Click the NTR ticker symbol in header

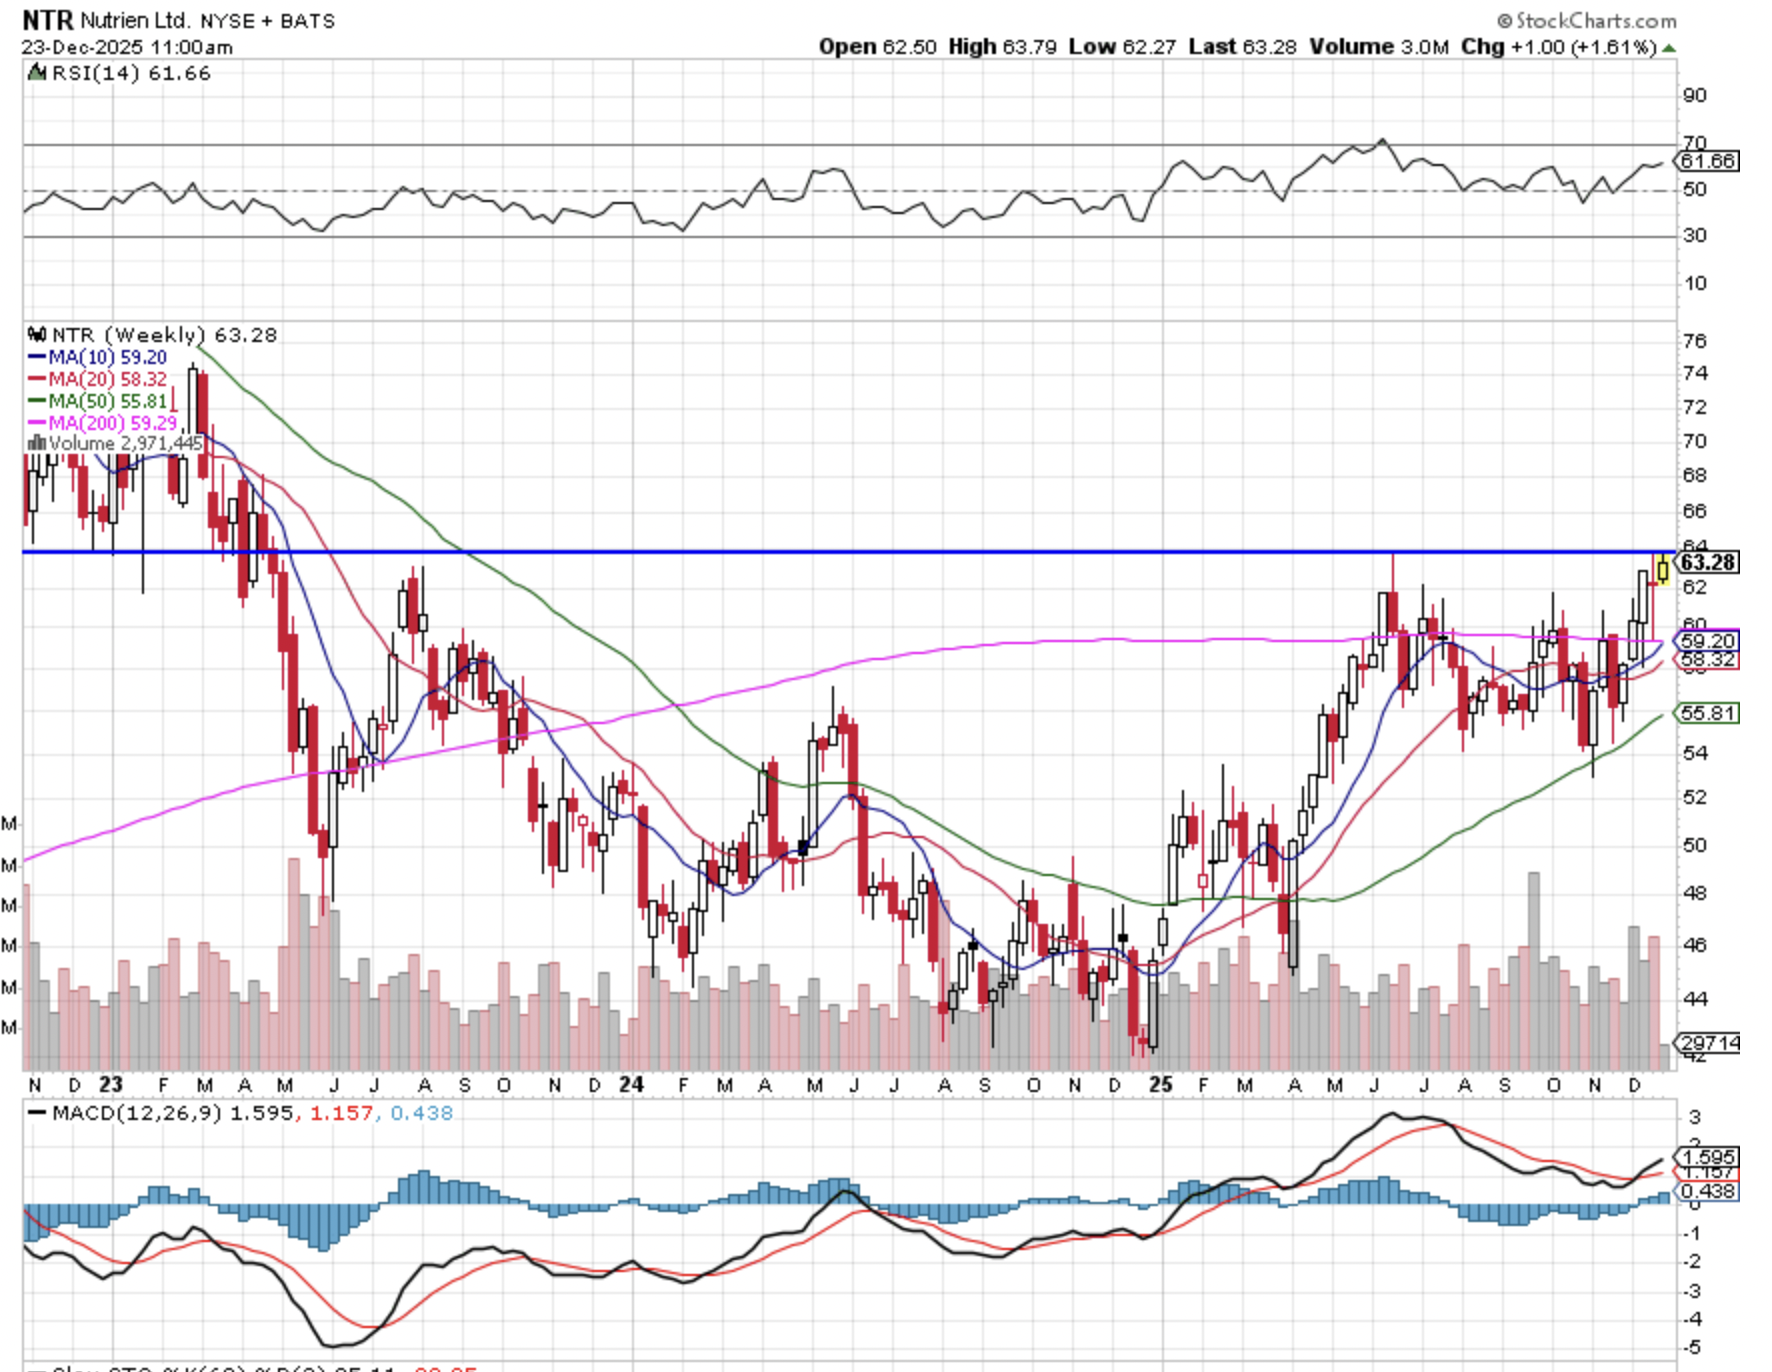click(47, 20)
